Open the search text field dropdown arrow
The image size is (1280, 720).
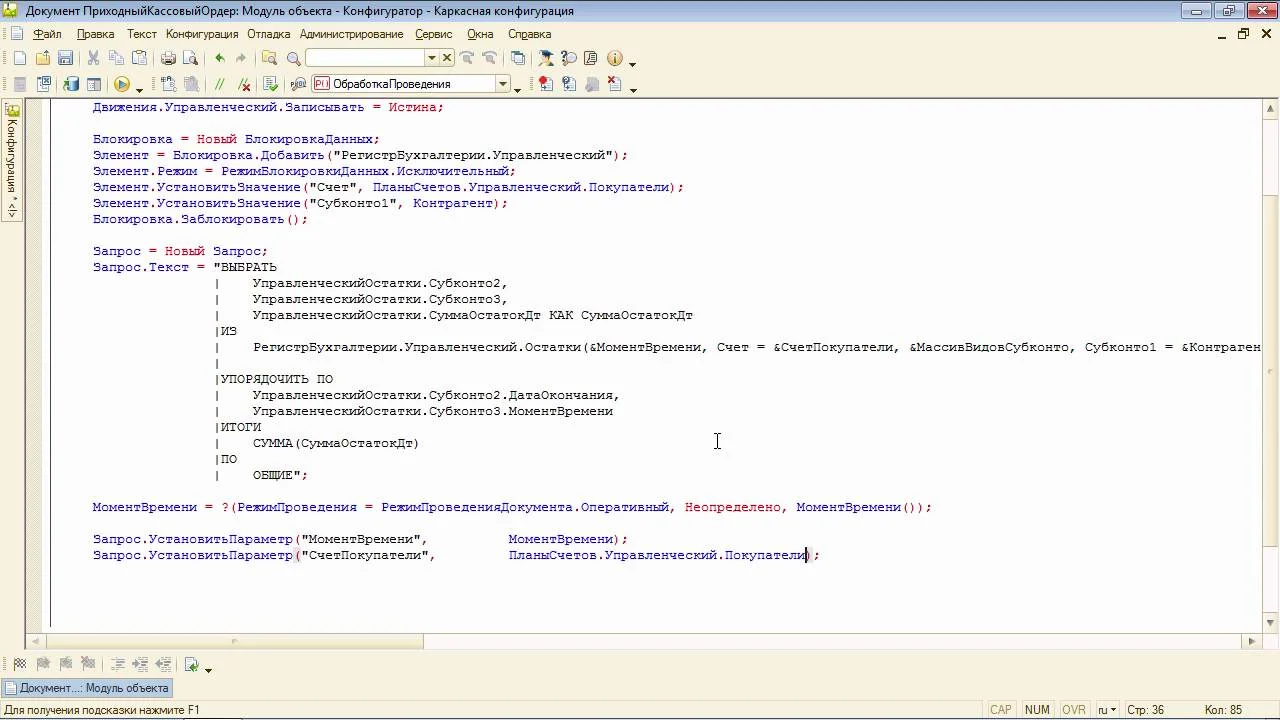pyautogui.click(x=431, y=59)
